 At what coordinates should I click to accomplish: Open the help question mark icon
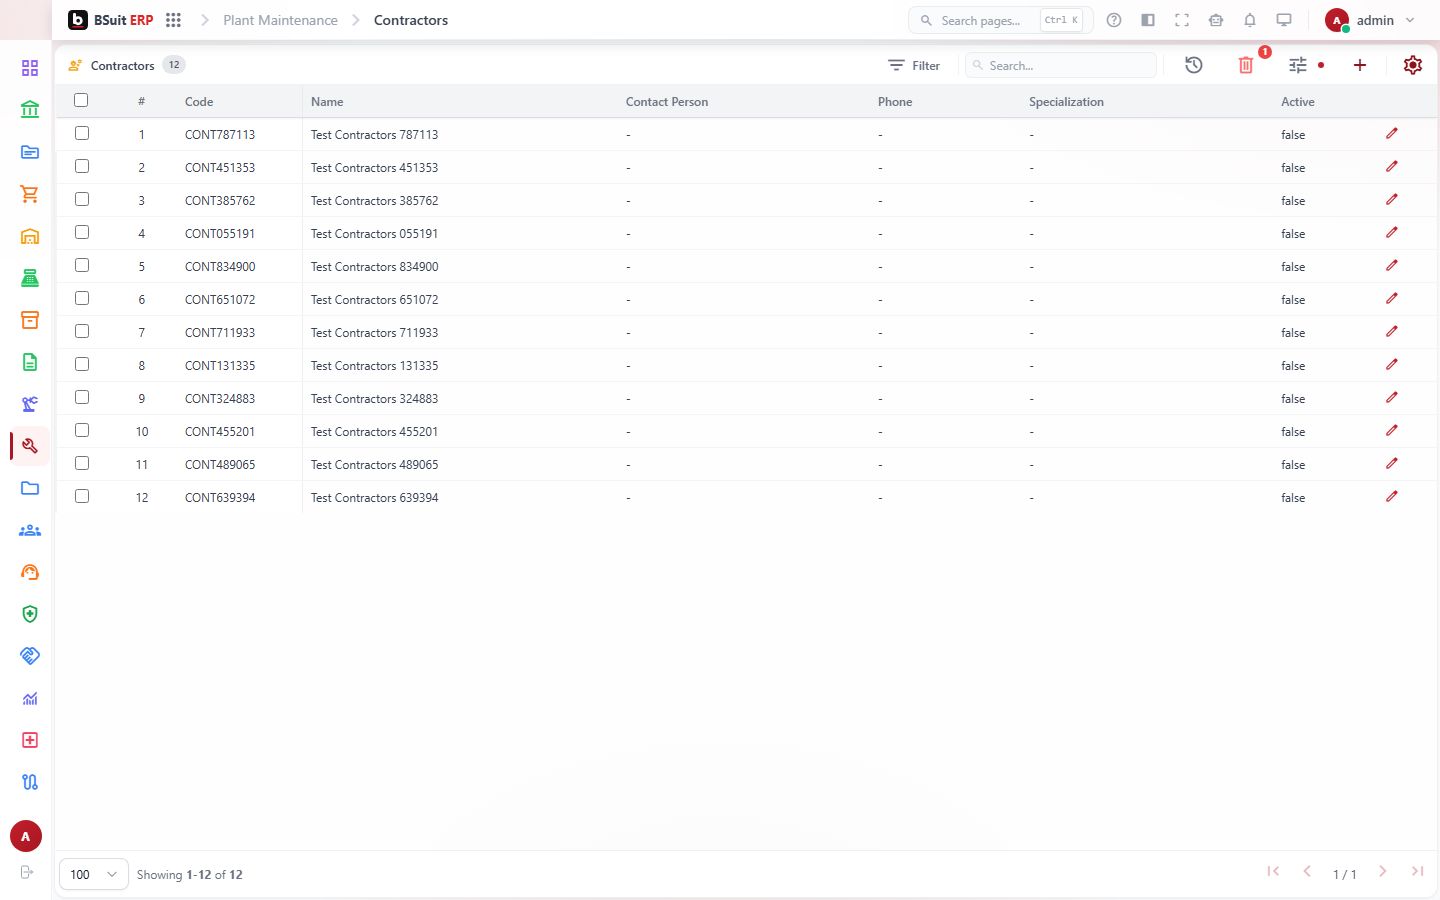(x=1114, y=20)
